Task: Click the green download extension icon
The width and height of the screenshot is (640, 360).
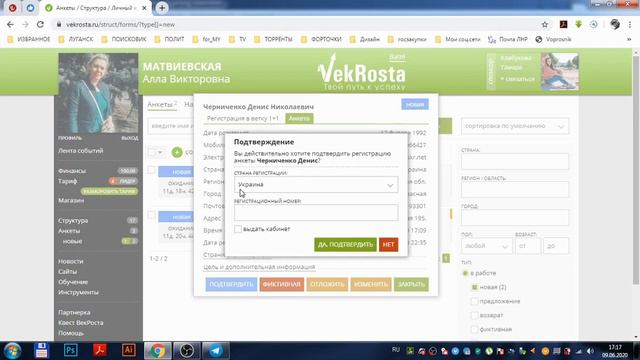Action: pos(578,24)
